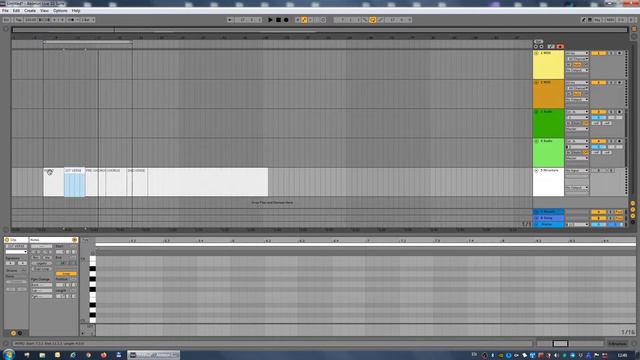This screenshot has width=640, height=360.
Task: Set monitor to Auto on 2 MIDI track
Action: [577, 94]
